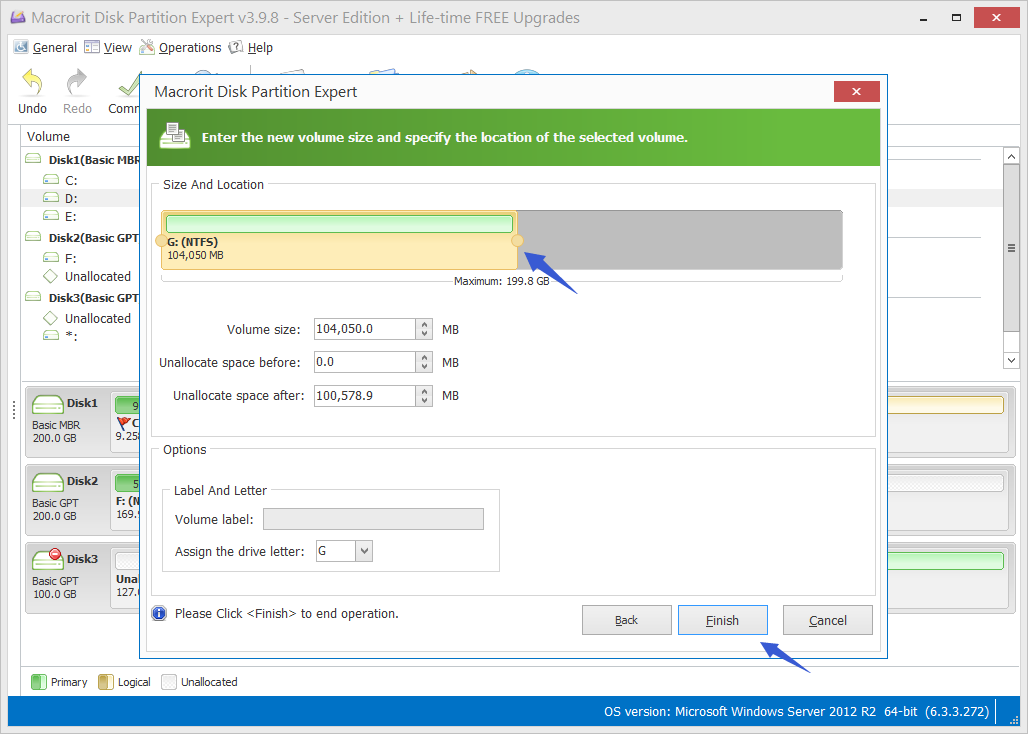Click the dialog header wizard icon
The image size is (1028, 734).
pyautogui.click(x=175, y=136)
